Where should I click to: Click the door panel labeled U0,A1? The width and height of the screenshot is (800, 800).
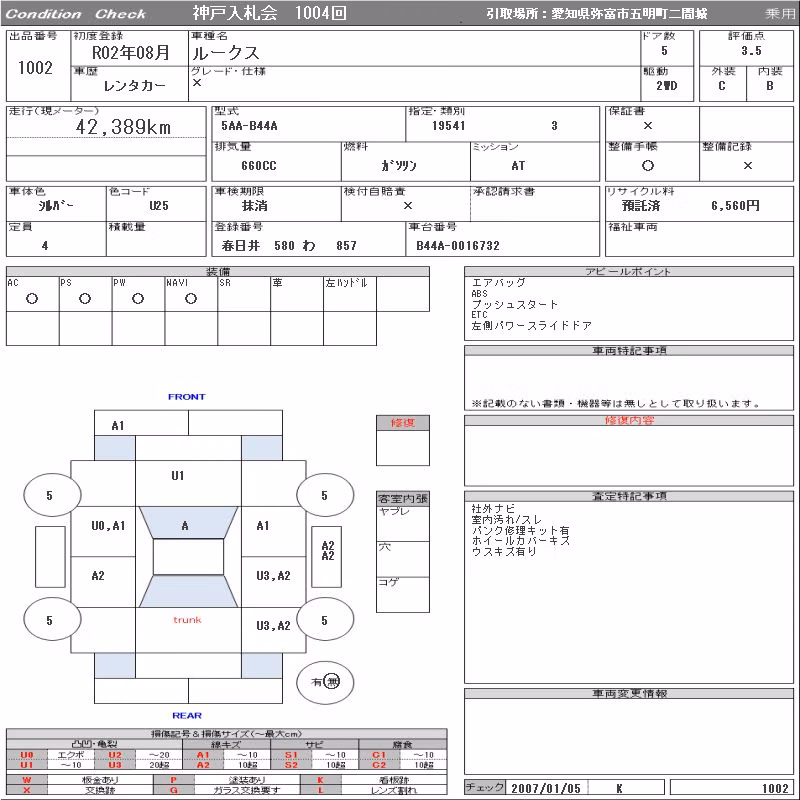[x=103, y=531]
